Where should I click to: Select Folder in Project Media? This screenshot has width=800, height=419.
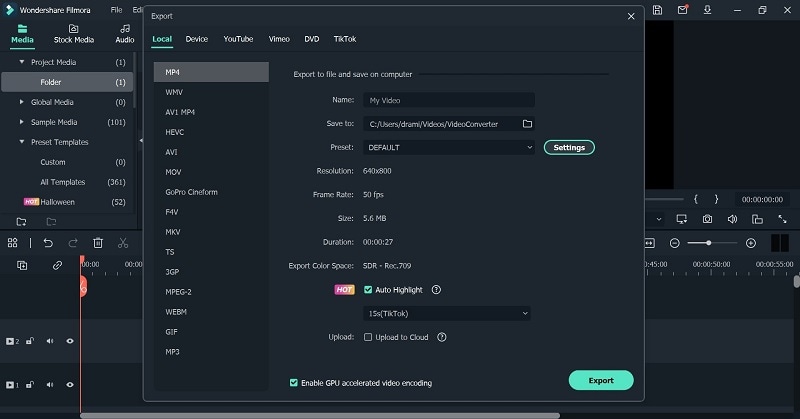click(67, 82)
